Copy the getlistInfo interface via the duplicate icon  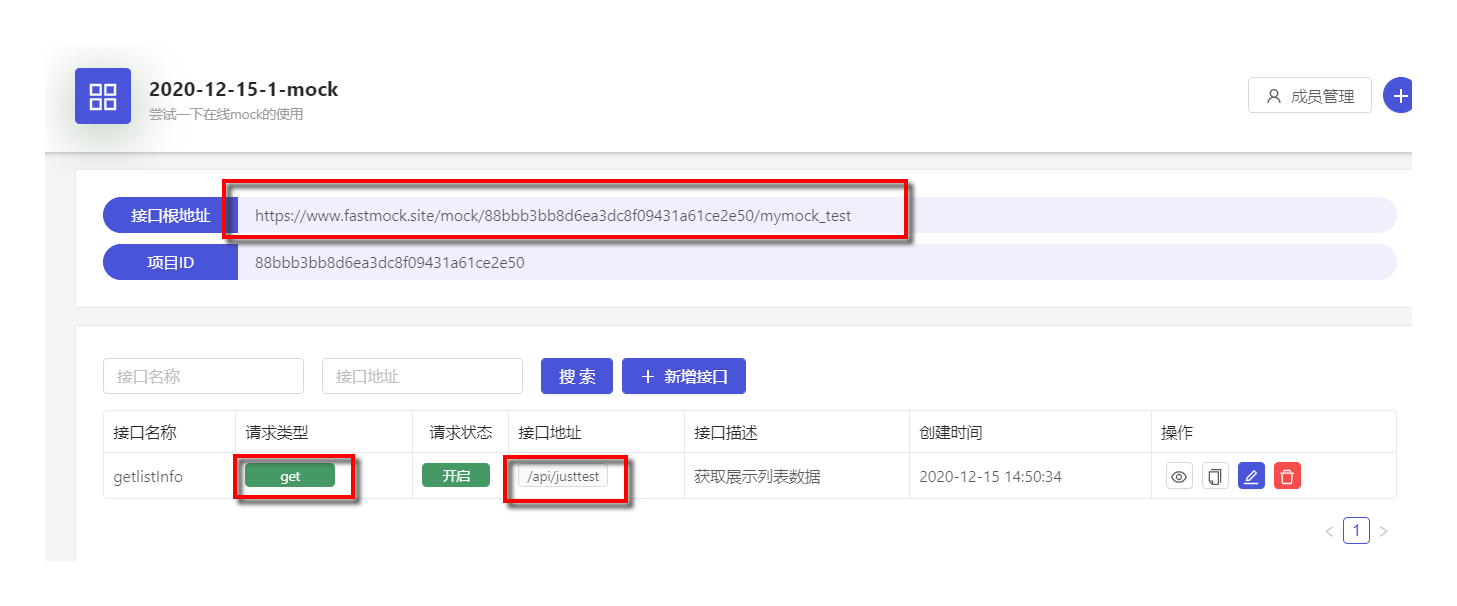tap(1215, 476)
